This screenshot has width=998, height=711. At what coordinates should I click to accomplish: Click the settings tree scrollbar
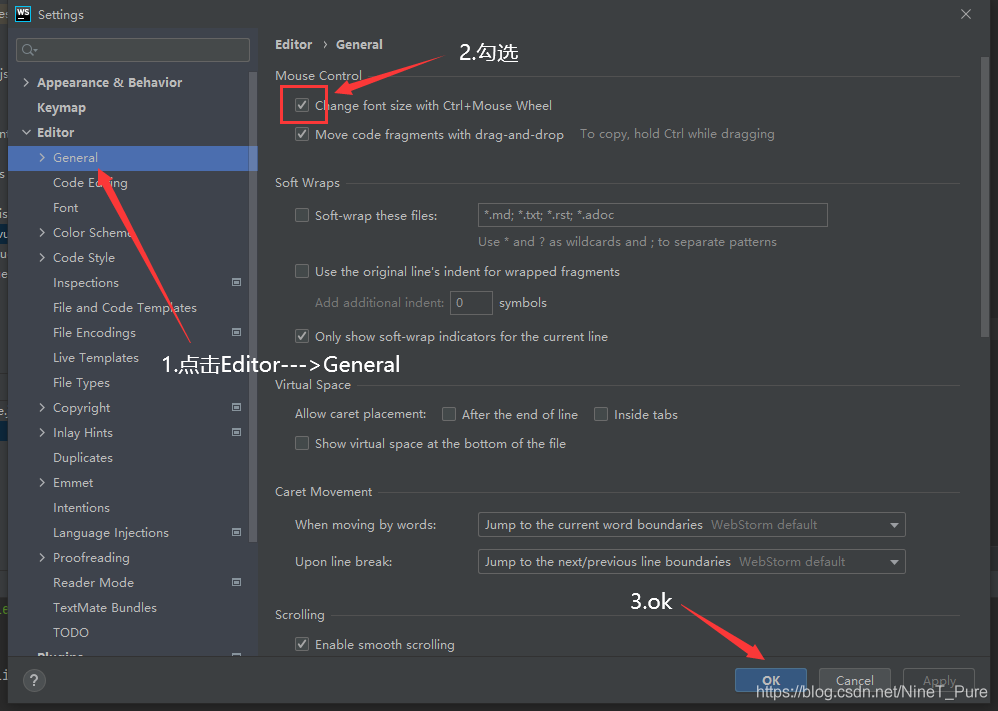(253, 306)
